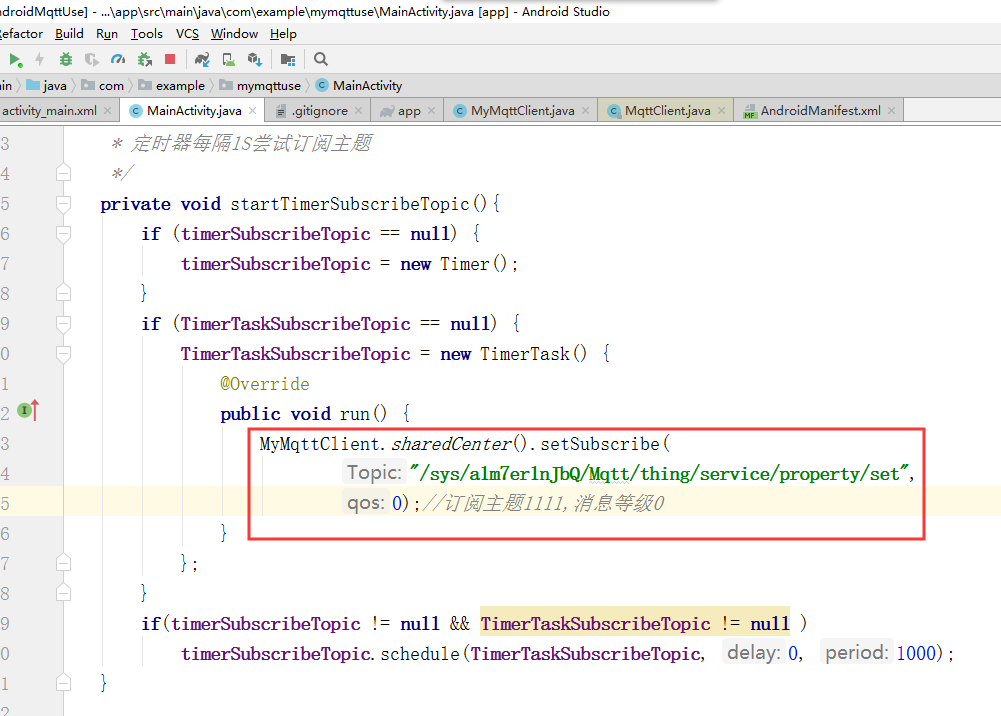Collapse startTimerSubscribeTopic method fold marker
This screenshot has width=1001, height=716.
[x=63, y=204]
